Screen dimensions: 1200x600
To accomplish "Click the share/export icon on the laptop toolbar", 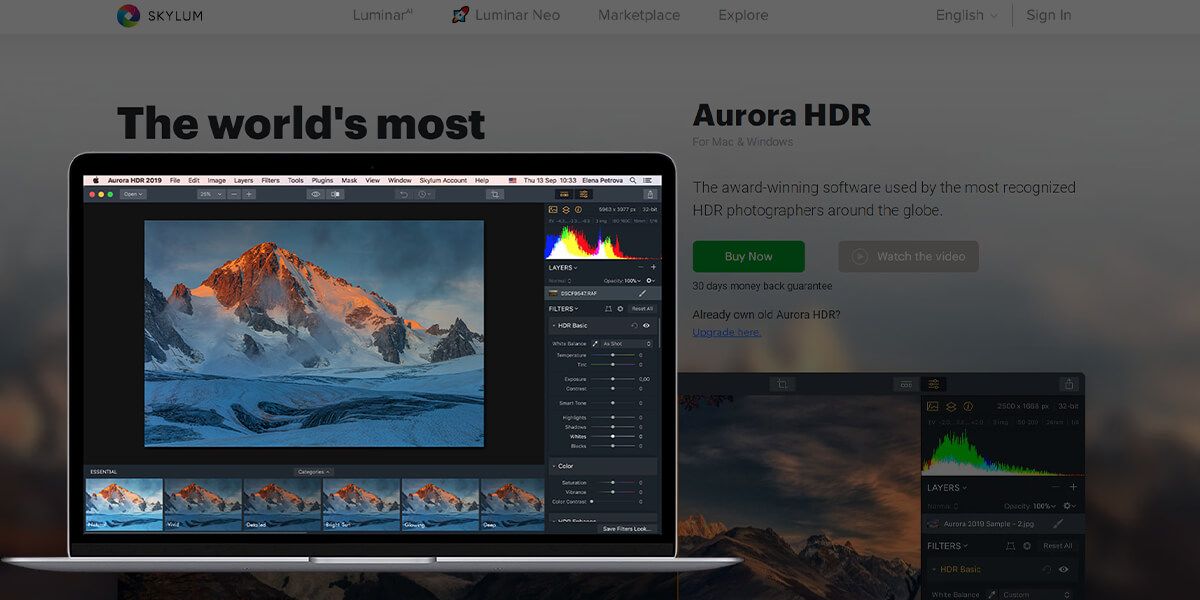I will (x=650, y=194).
